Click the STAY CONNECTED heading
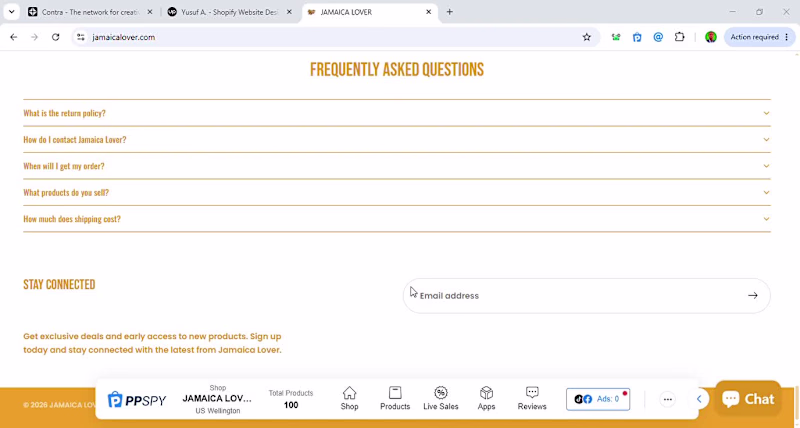 59,285
